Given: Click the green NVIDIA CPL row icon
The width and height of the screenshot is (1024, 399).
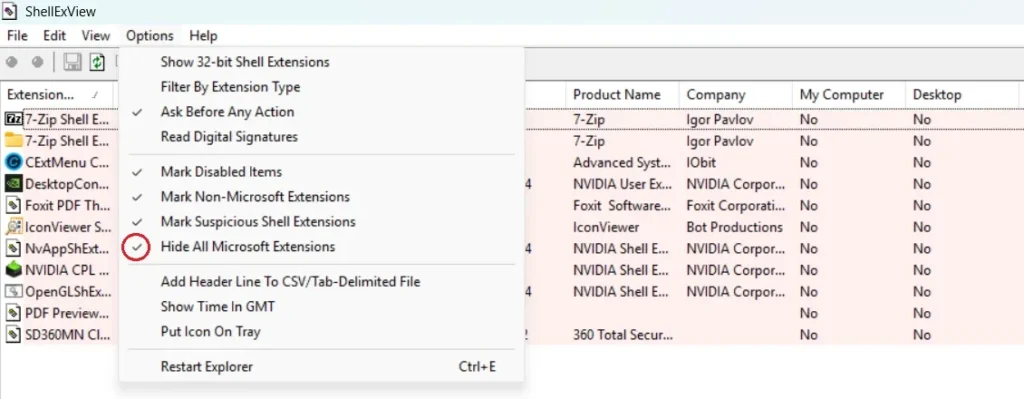Looking at the screenshot, I should tap(14, 270).
